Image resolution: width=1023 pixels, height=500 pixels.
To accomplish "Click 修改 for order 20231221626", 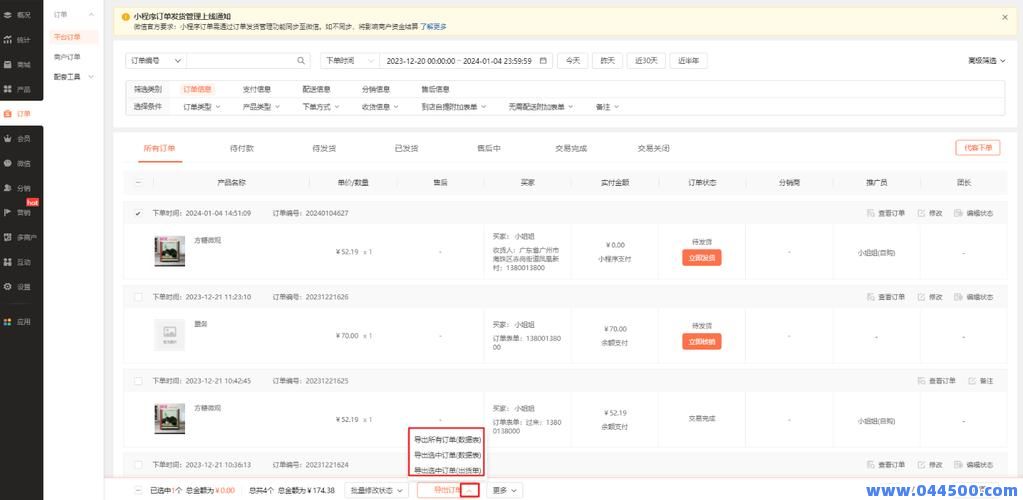I will coord(930,297).
